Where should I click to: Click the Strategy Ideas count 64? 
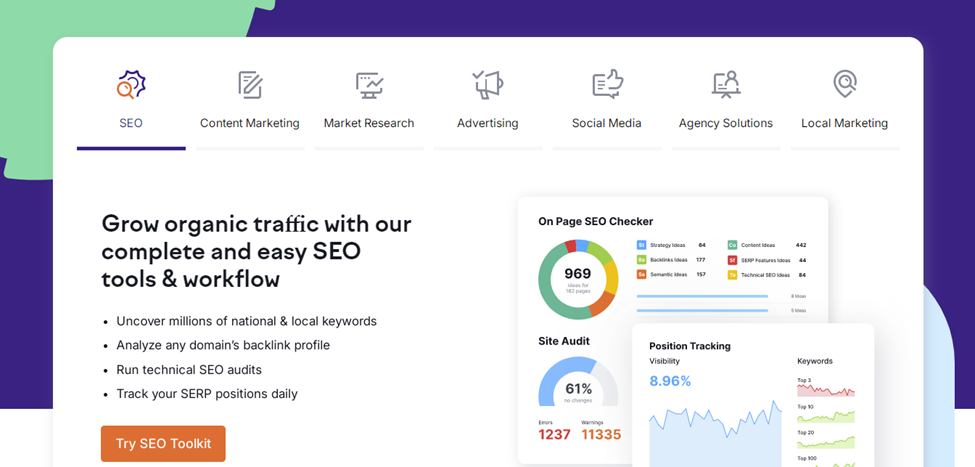pyautogui.click(x=702, y=245)
